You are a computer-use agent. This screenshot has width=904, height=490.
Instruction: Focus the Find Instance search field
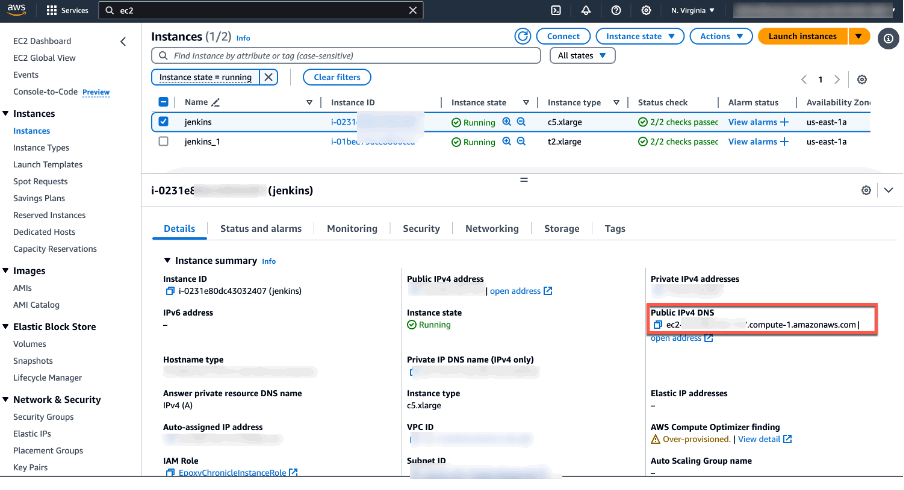(346, 56)
